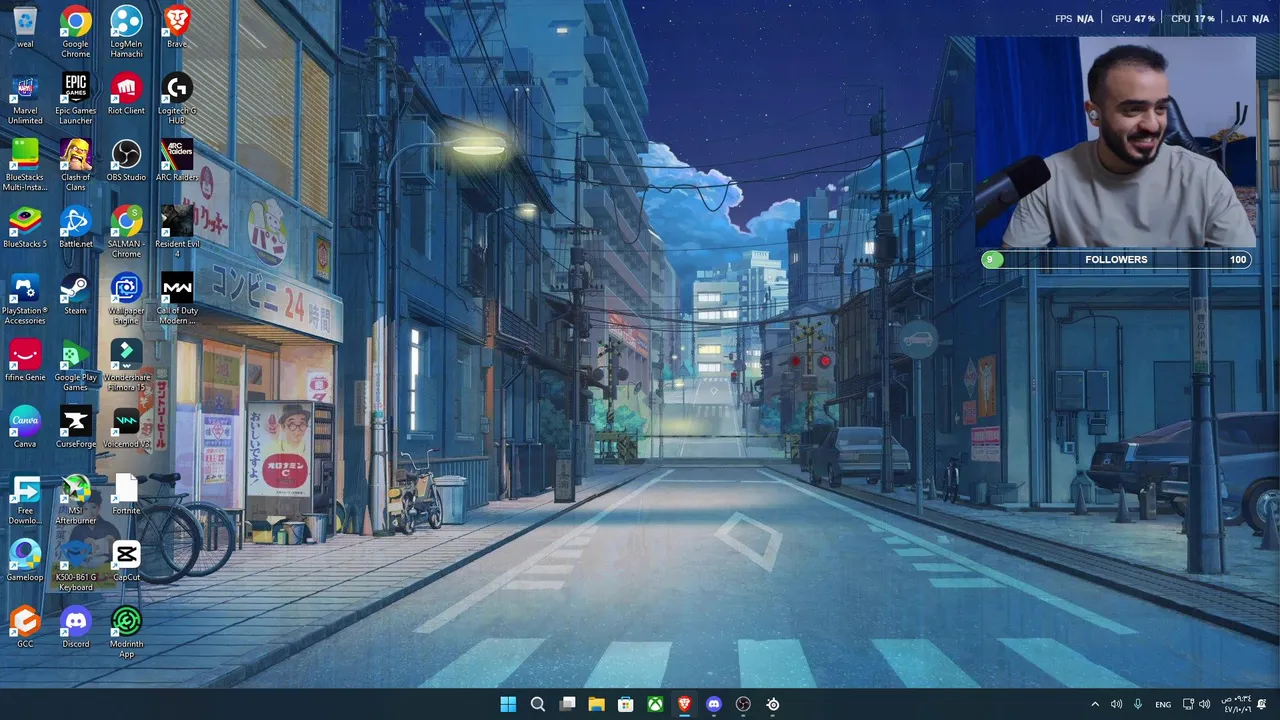
Task: Launch the ARC Raiders shortcut
Action: click(x=177, y=160)
